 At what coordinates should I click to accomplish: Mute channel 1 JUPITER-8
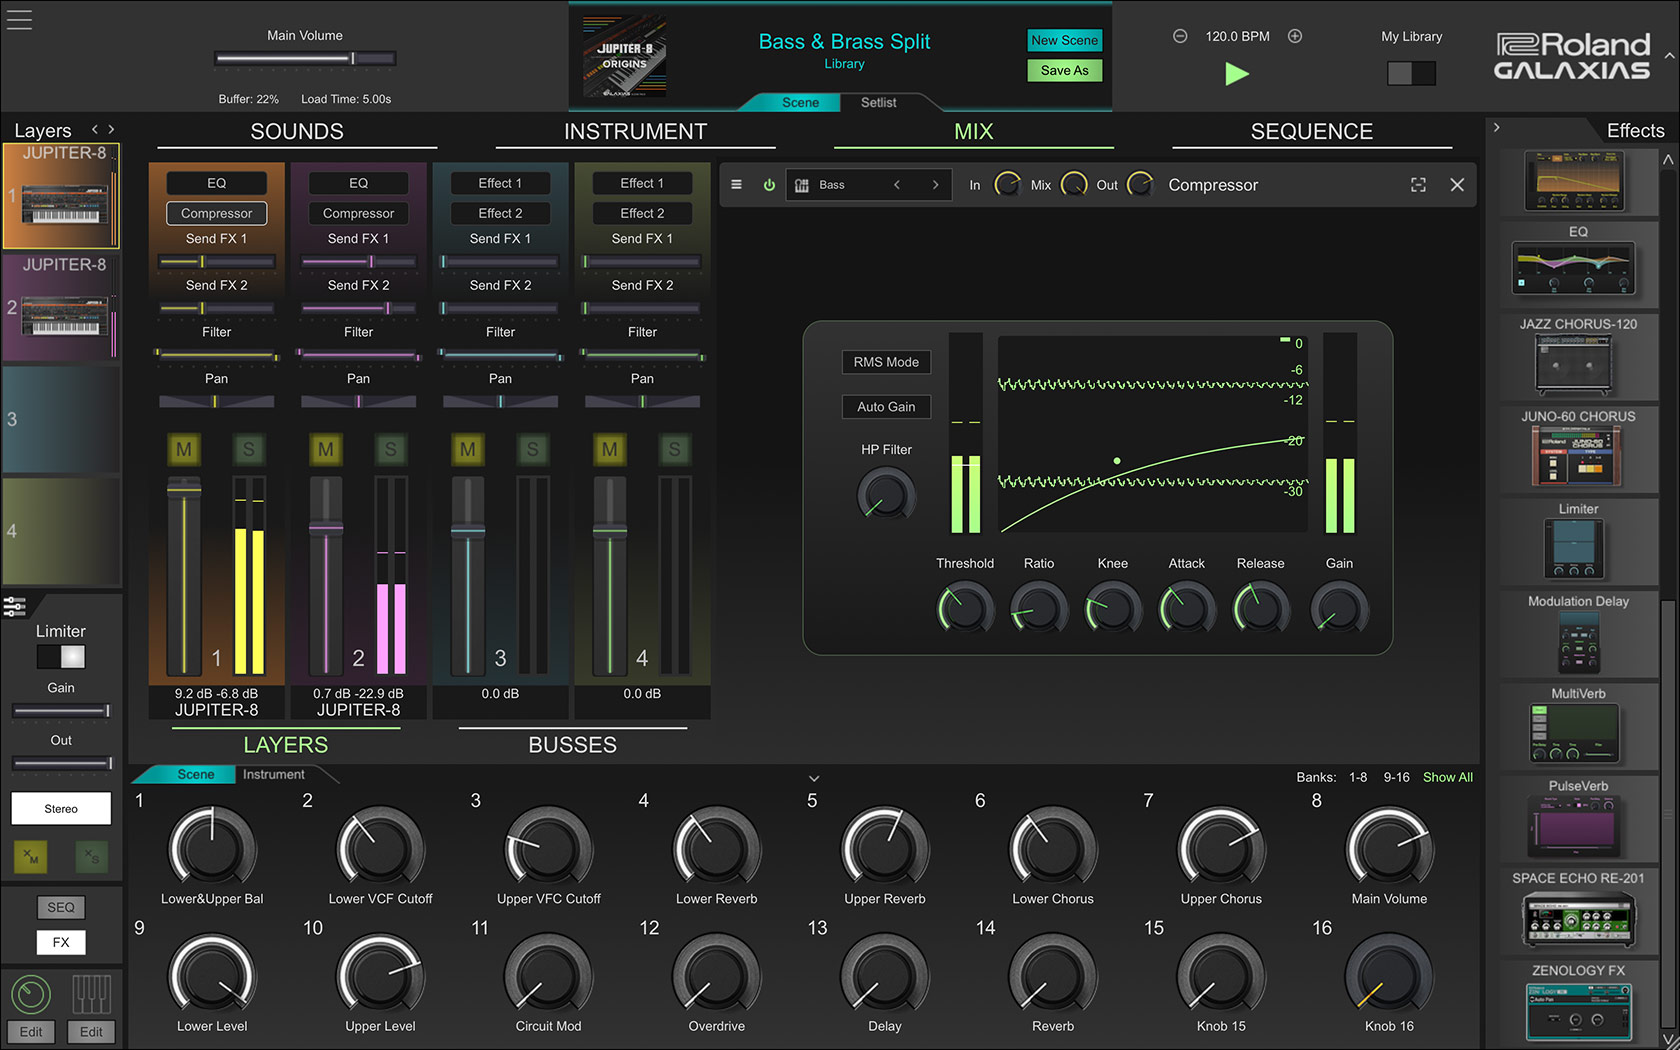click(184, 450)
